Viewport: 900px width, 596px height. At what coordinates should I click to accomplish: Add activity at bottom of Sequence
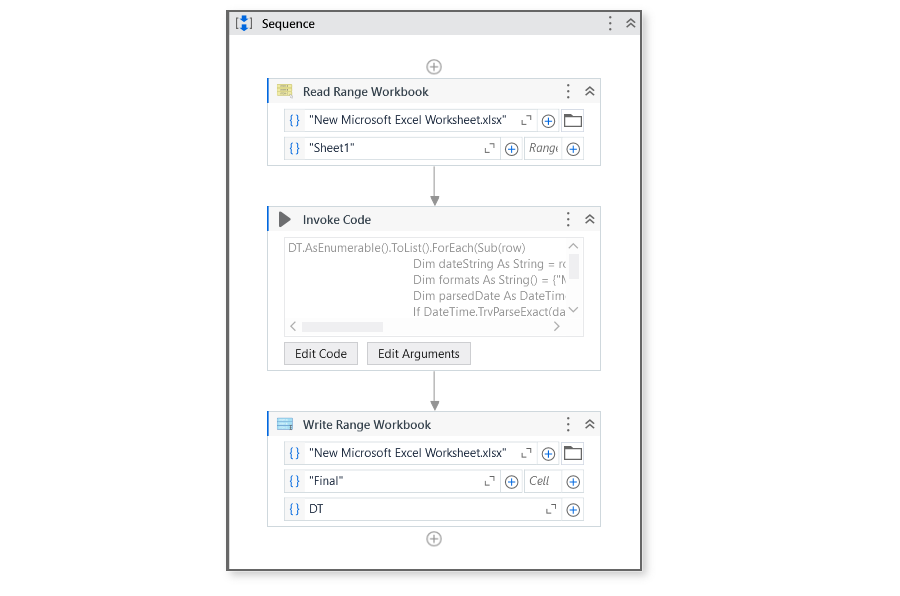pyautogui.click(x=434, y=539)
